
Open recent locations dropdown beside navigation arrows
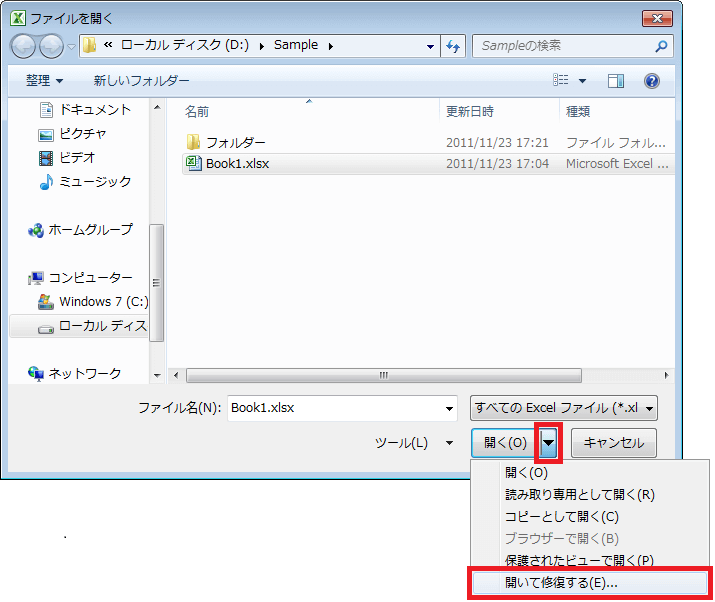[x=71, y=46]
